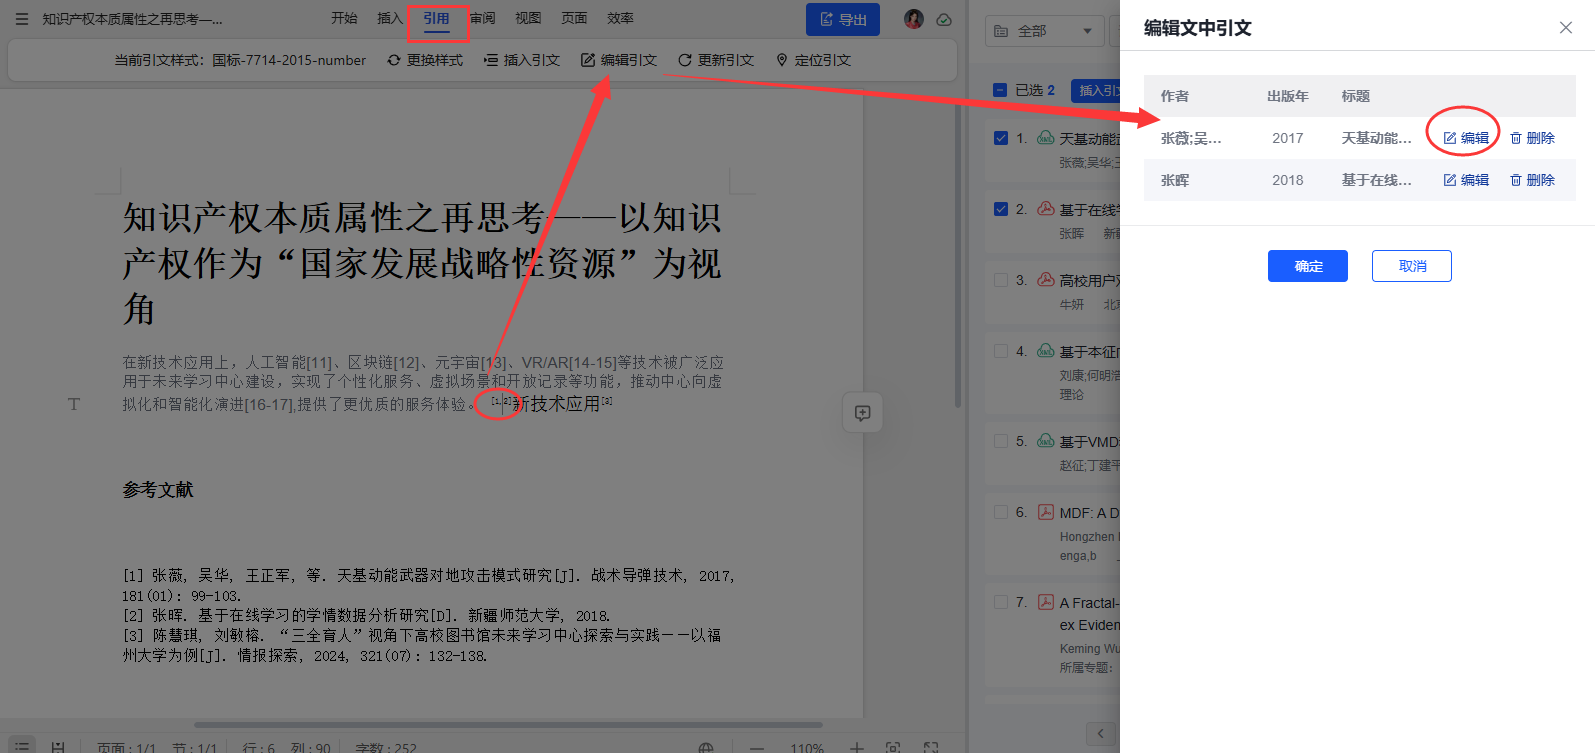Collapse the side panel with arrow button

pyautogui.click(x=1100, y=733)
